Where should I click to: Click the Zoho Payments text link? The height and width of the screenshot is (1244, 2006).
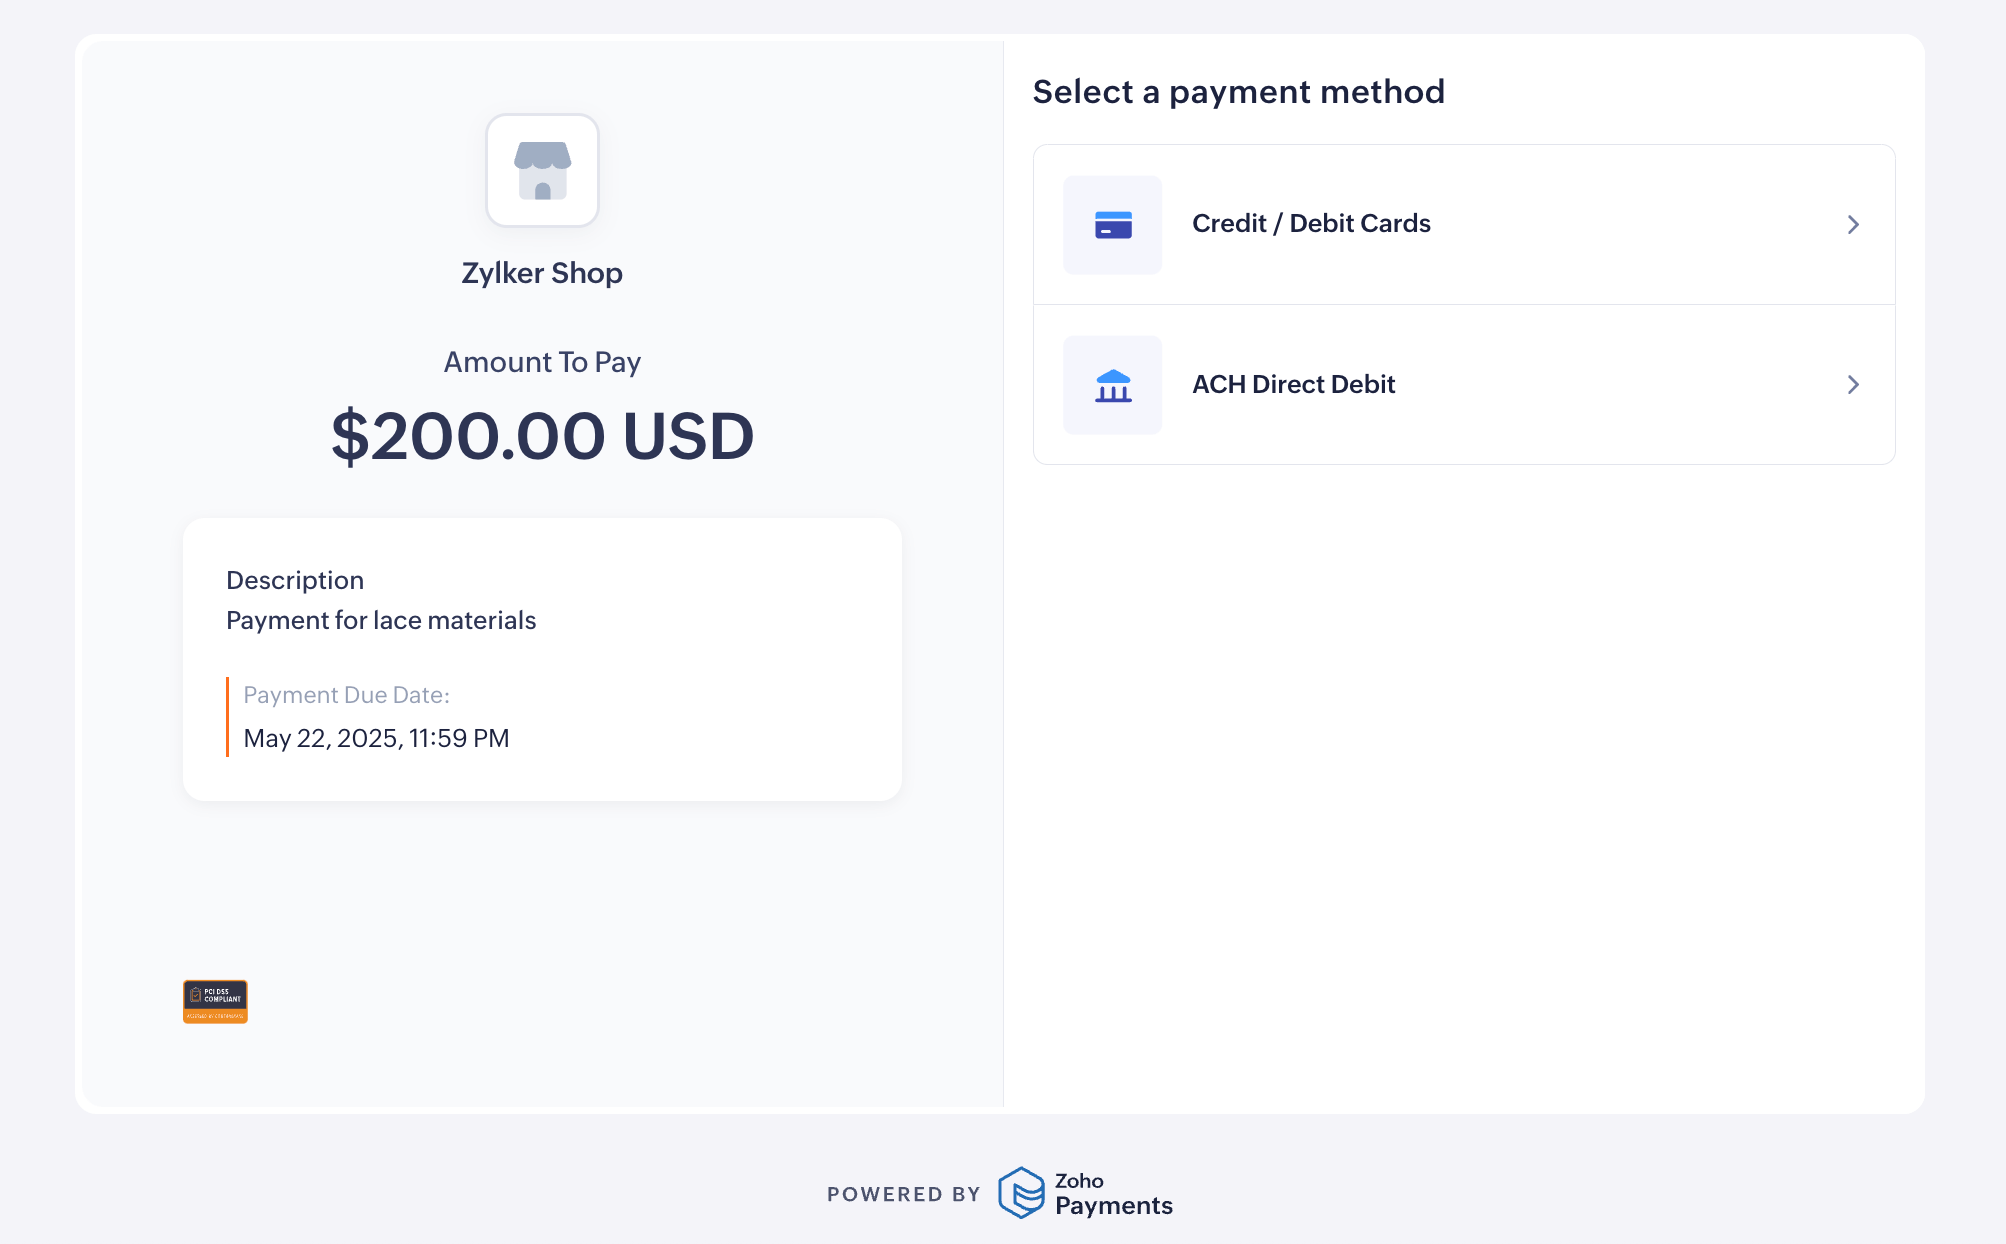[1113, 1194]
